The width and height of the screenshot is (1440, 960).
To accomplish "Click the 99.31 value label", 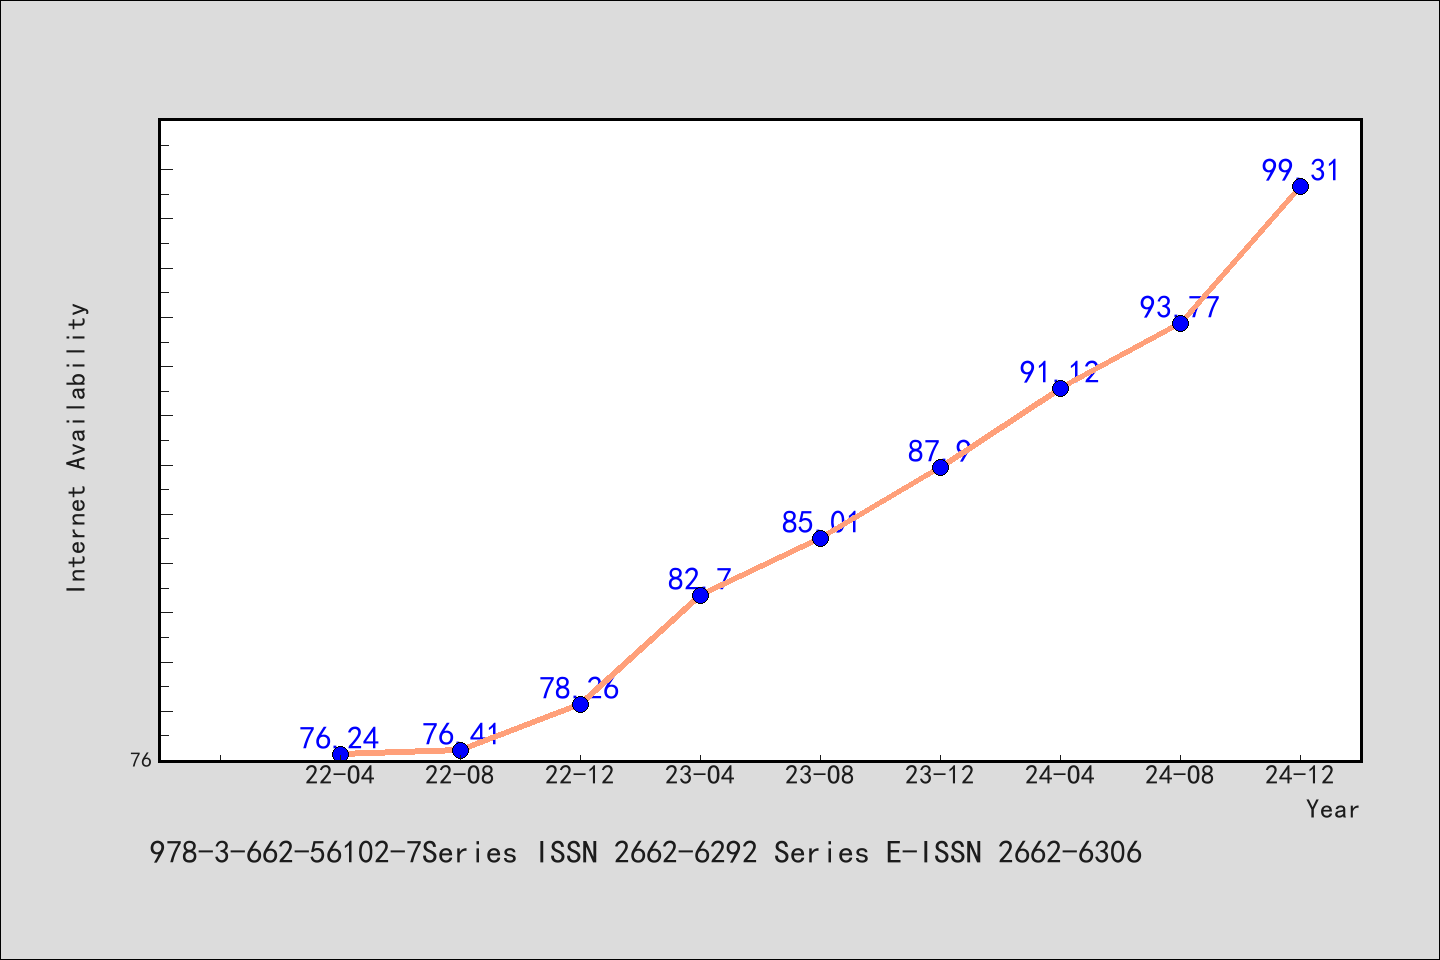I will point(1300,171).
